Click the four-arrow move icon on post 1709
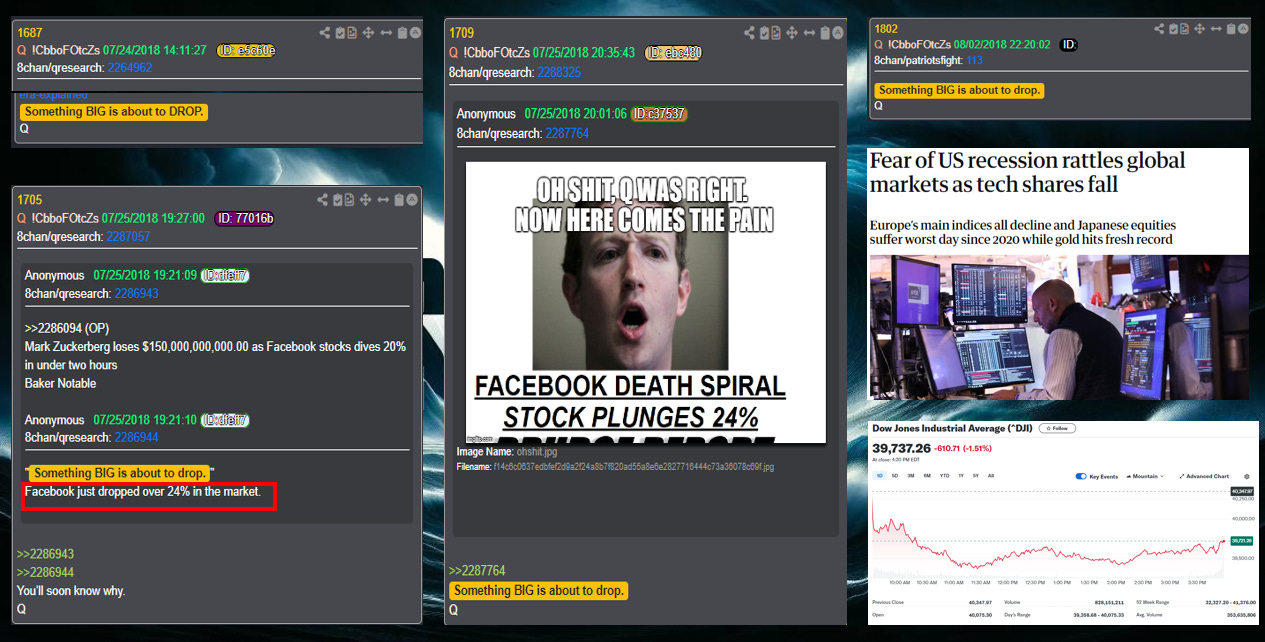 792,33
